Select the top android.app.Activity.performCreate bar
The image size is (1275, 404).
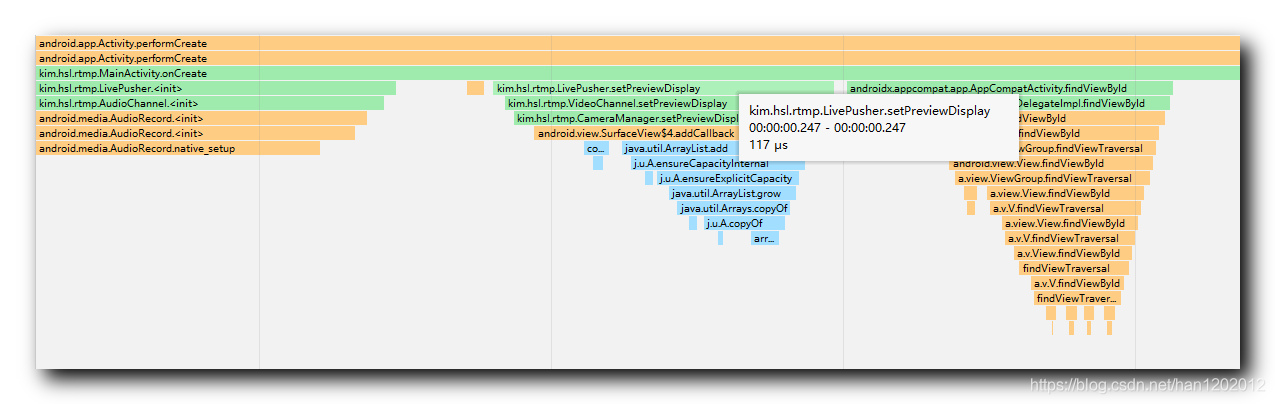pos(637,43)
